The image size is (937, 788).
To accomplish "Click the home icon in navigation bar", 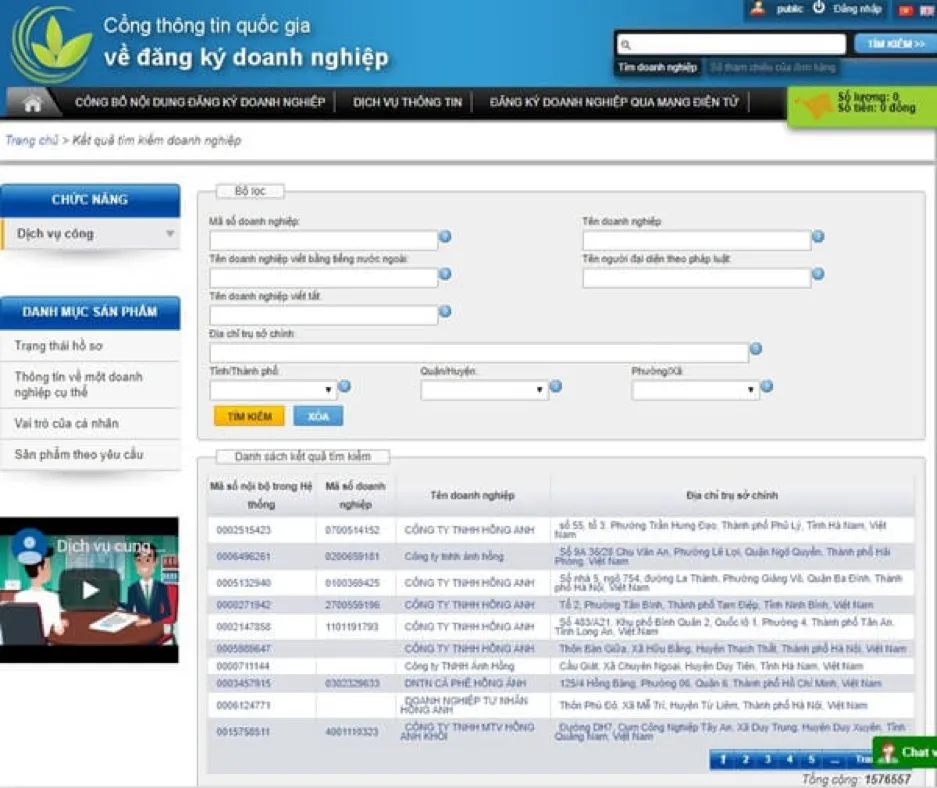I will coord(33,103).
